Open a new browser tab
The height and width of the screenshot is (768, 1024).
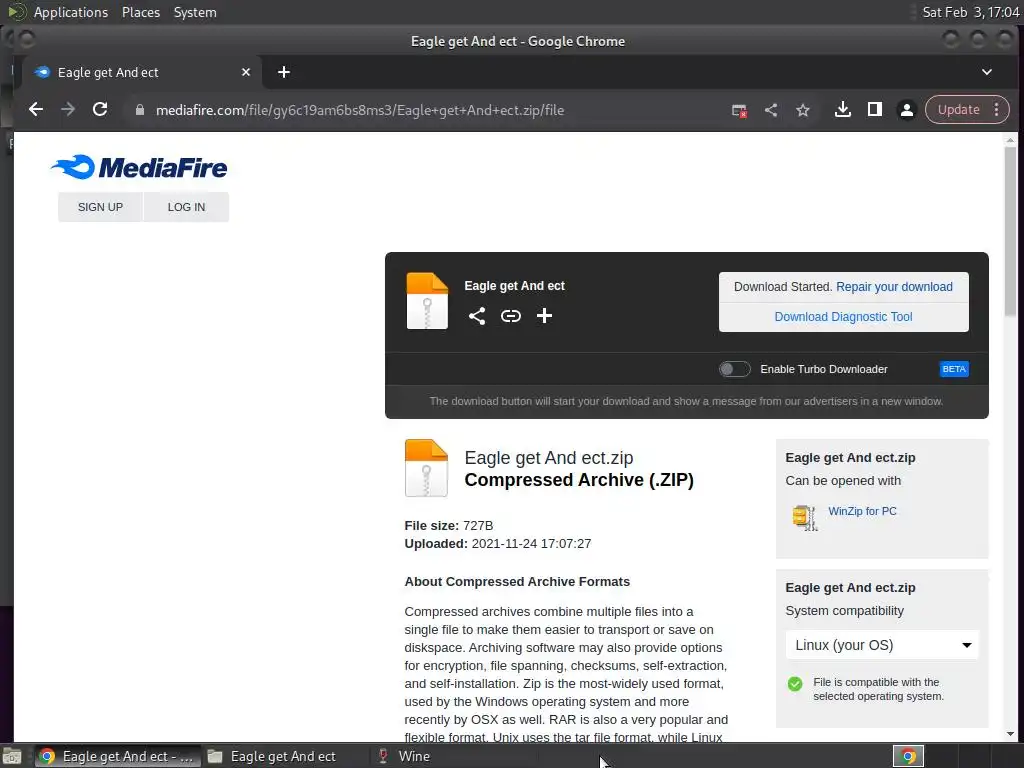(283, 72)
